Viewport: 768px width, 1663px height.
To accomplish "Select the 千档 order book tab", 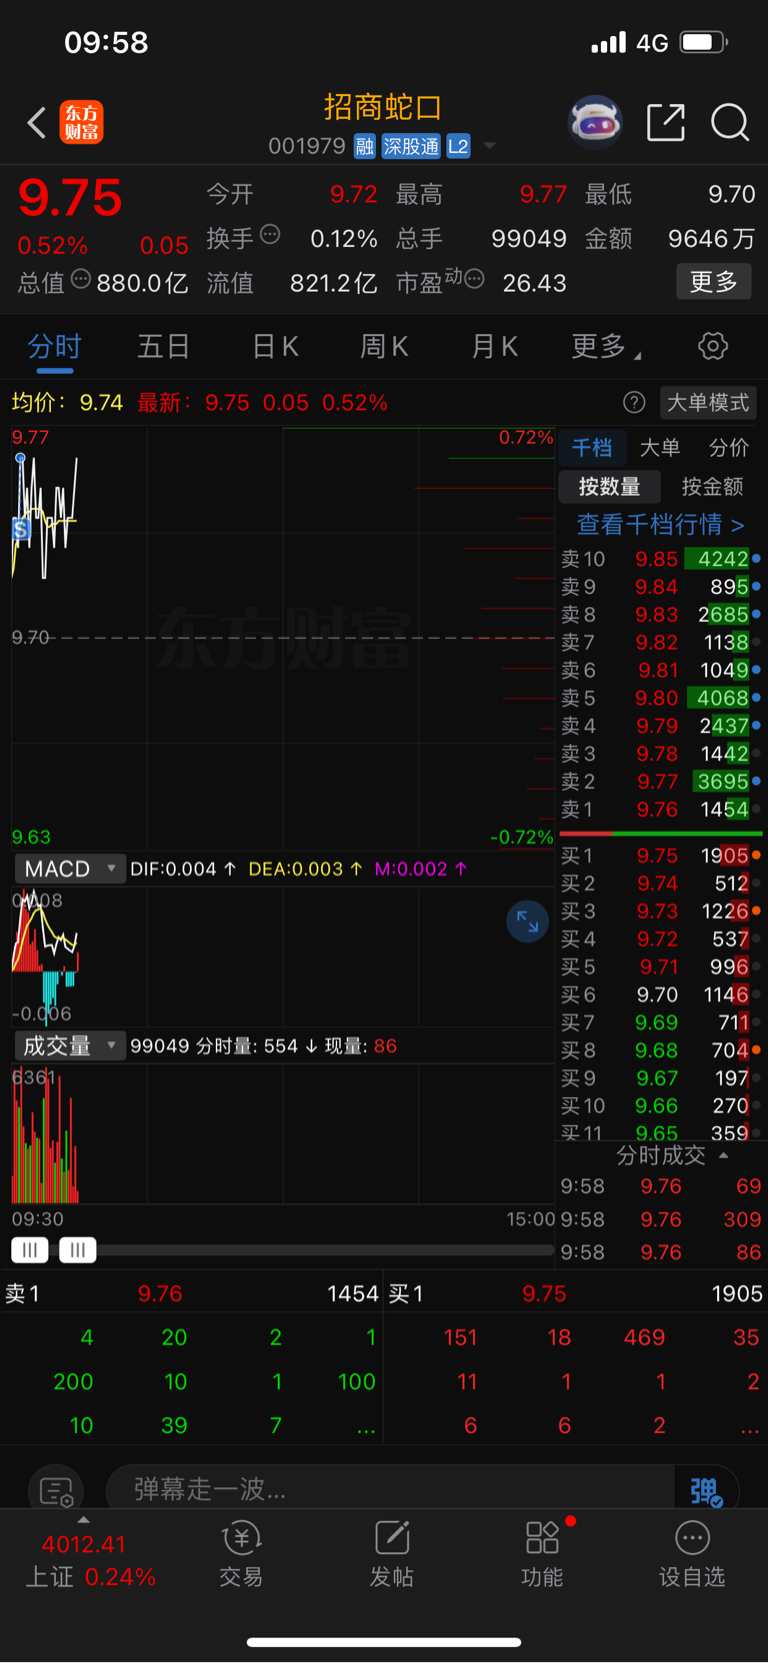I will pos(592,447).
